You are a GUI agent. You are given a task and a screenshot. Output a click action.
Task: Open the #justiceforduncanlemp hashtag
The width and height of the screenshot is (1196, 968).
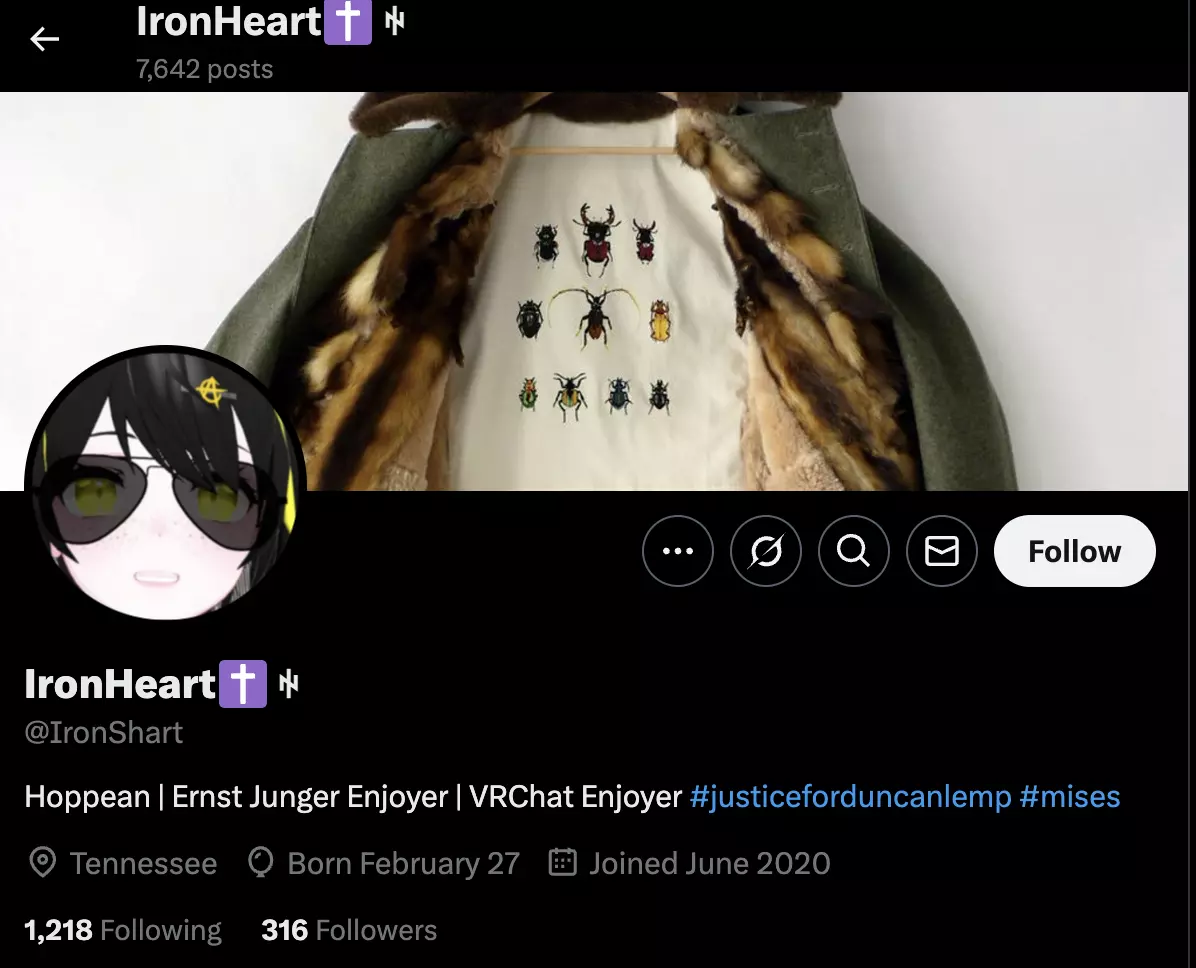tap(850, 797)
